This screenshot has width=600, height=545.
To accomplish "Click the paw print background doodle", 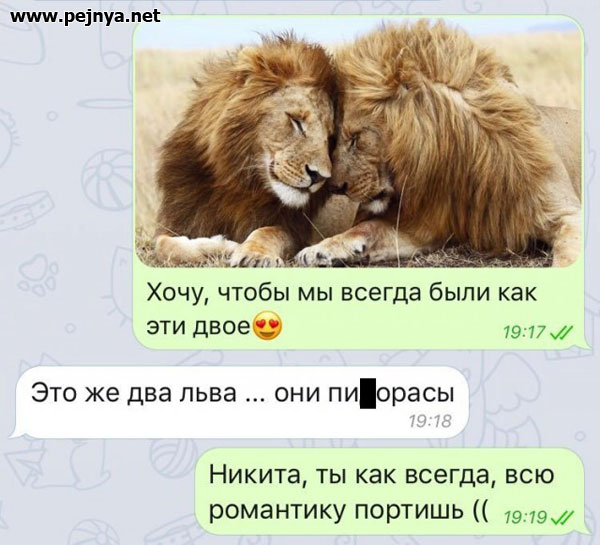I will click(x=39, y=275).
